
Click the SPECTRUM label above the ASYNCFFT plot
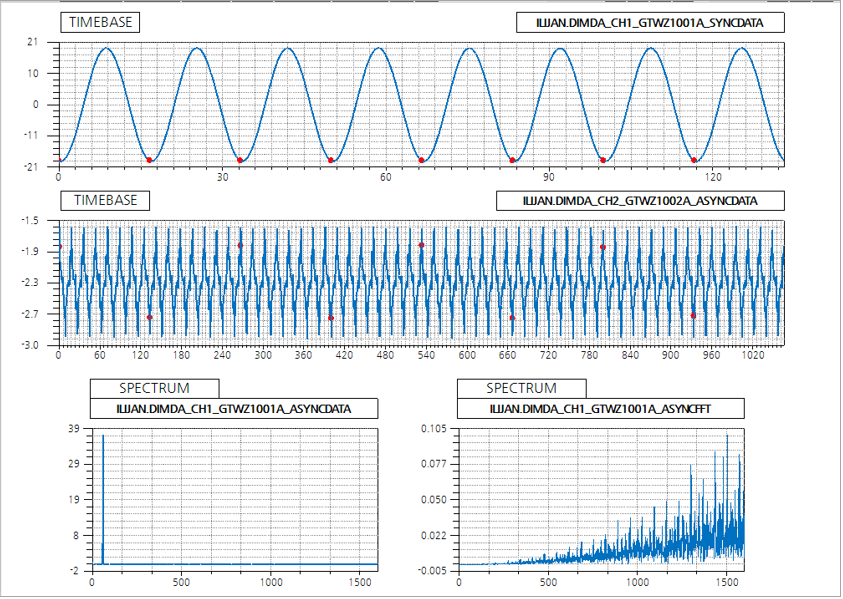521,388
